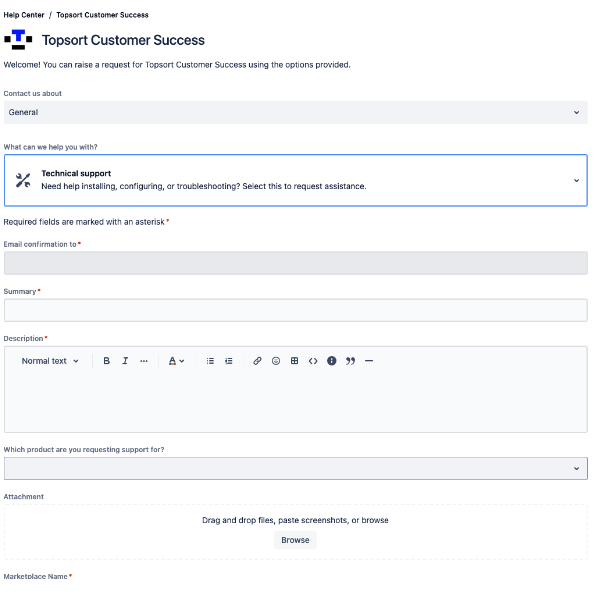Viewport: 599px width, 598px height.
Task: Insert a horizontal divider rule
Action: (x=369, y=361)
